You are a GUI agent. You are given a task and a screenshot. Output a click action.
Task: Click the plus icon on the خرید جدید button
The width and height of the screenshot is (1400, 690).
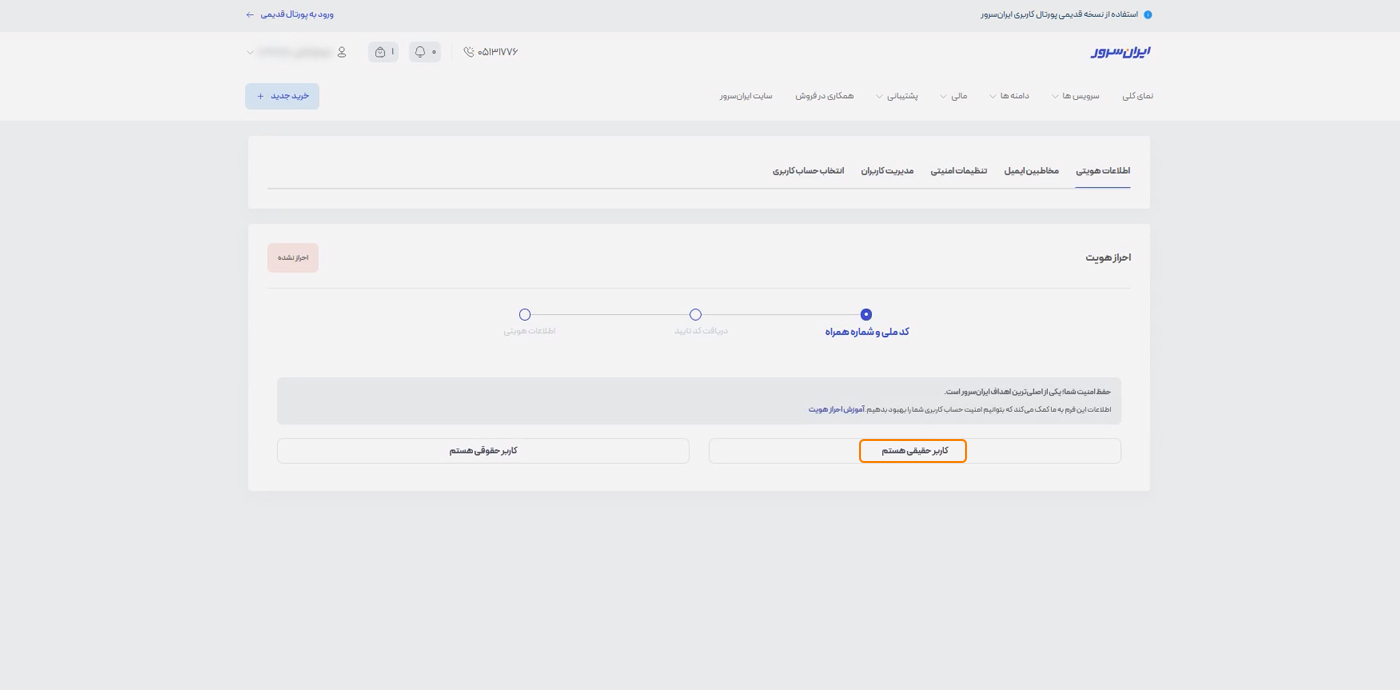(258, 96)
